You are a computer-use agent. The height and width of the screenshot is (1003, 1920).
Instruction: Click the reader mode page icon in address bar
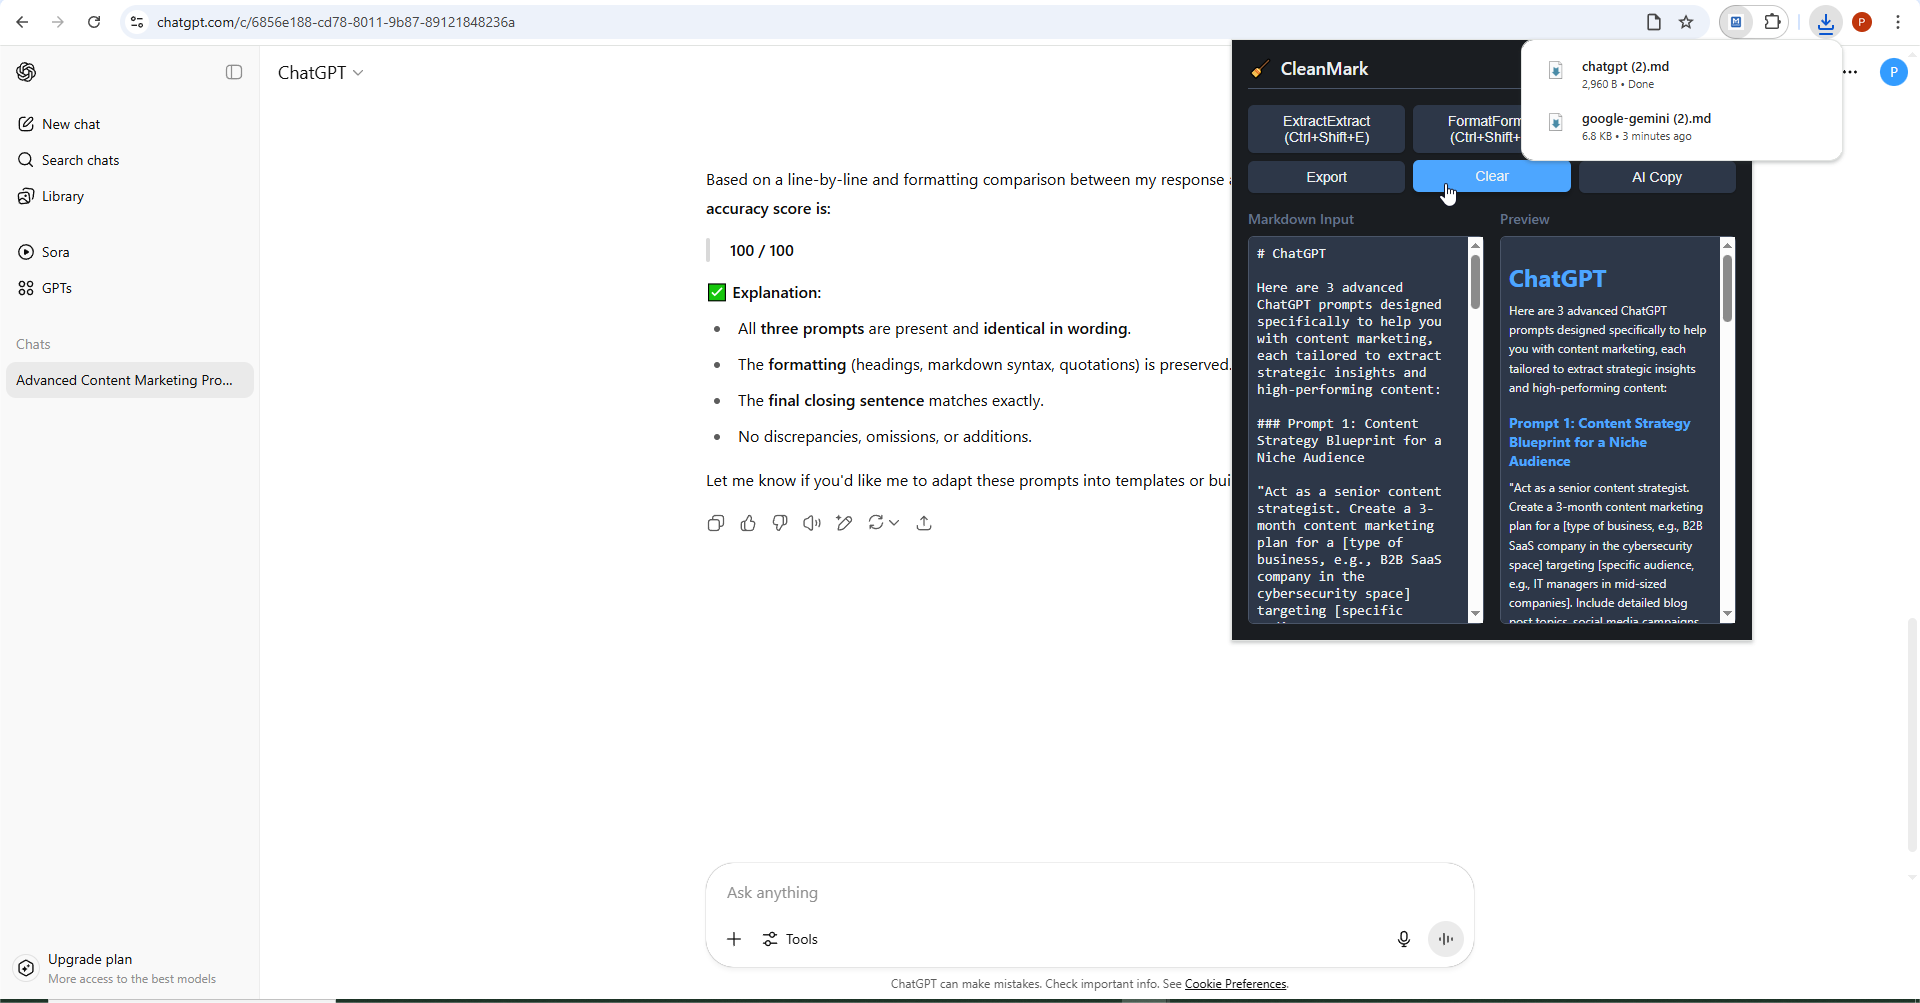click(x=1654, y=22)
